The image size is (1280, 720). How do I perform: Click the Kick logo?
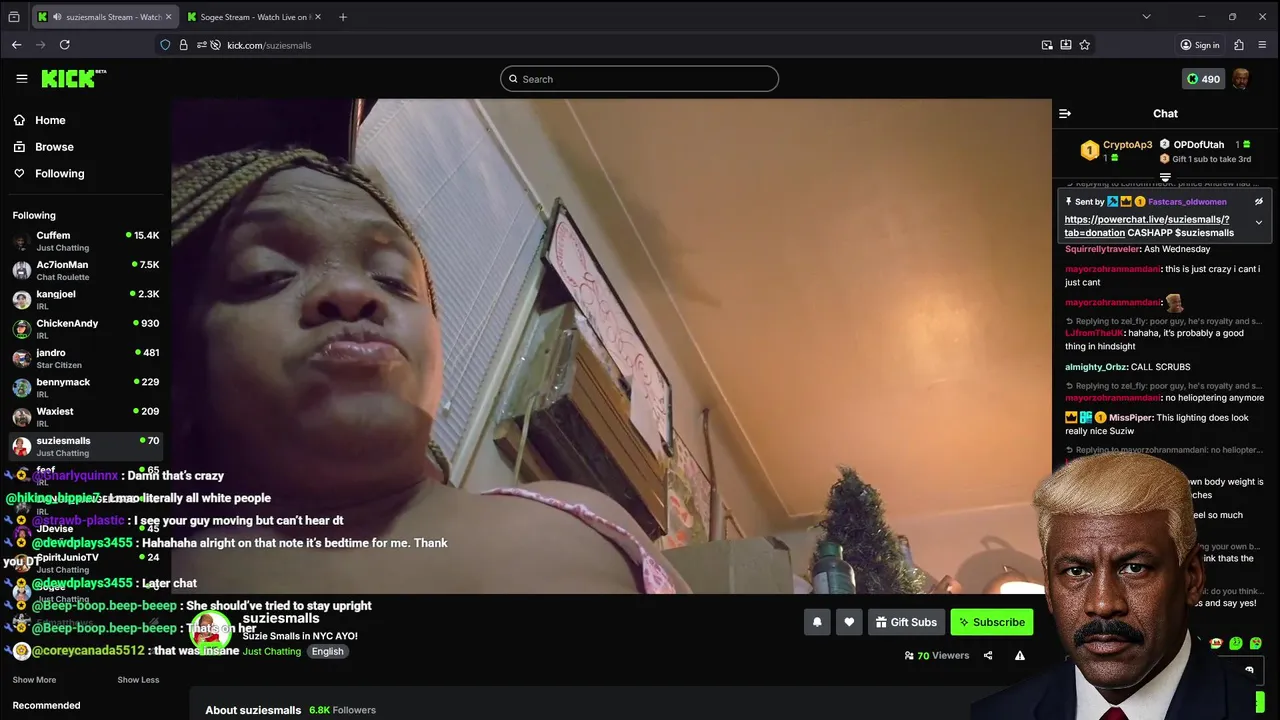73,79
